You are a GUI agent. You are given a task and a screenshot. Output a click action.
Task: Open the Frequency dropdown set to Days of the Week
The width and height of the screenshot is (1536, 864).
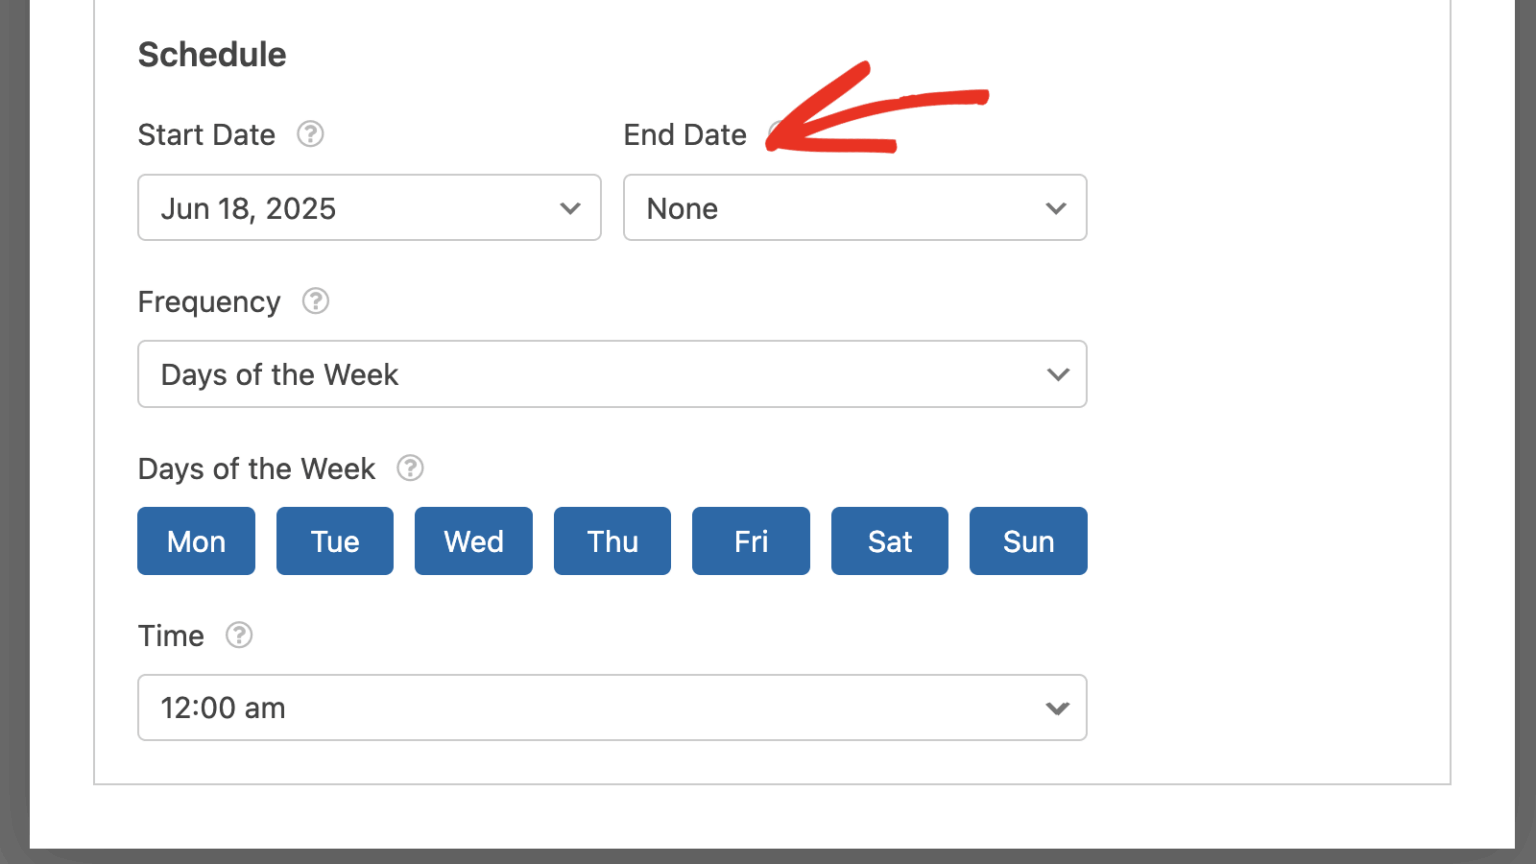point(612,374)
